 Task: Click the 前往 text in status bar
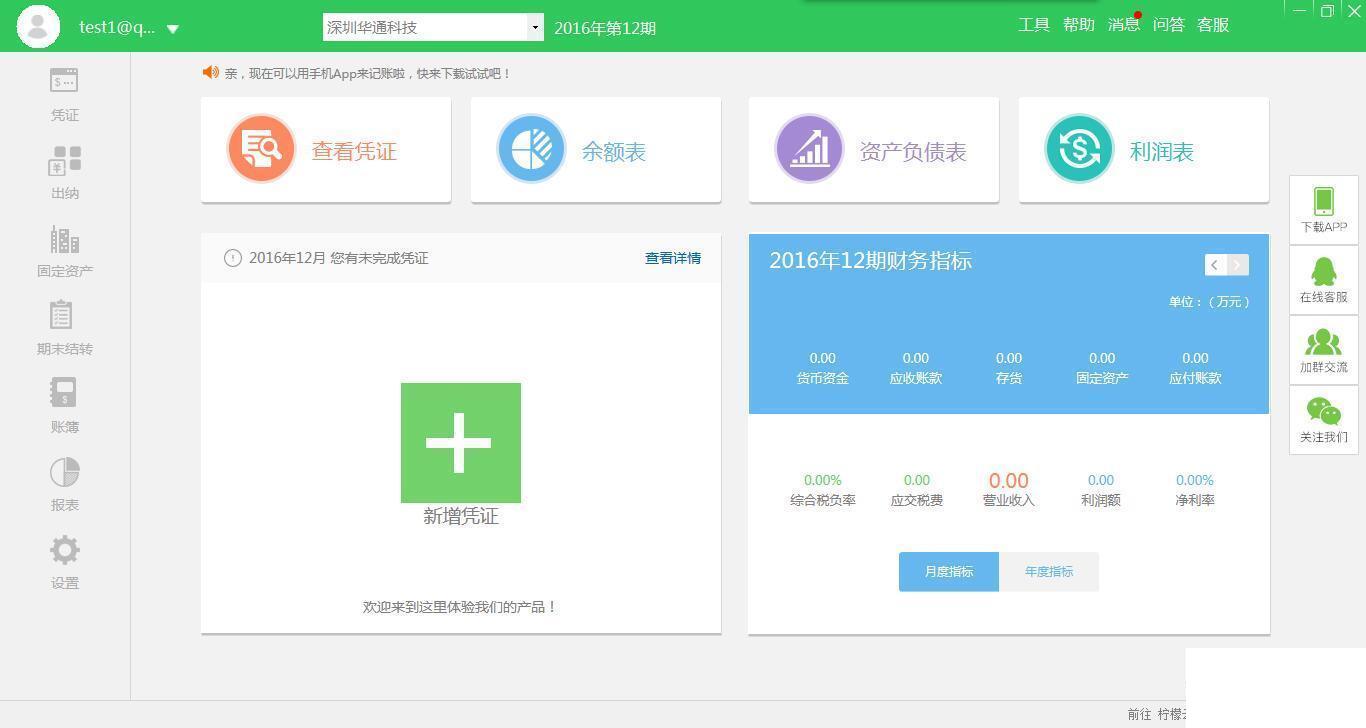(1139, 714)
